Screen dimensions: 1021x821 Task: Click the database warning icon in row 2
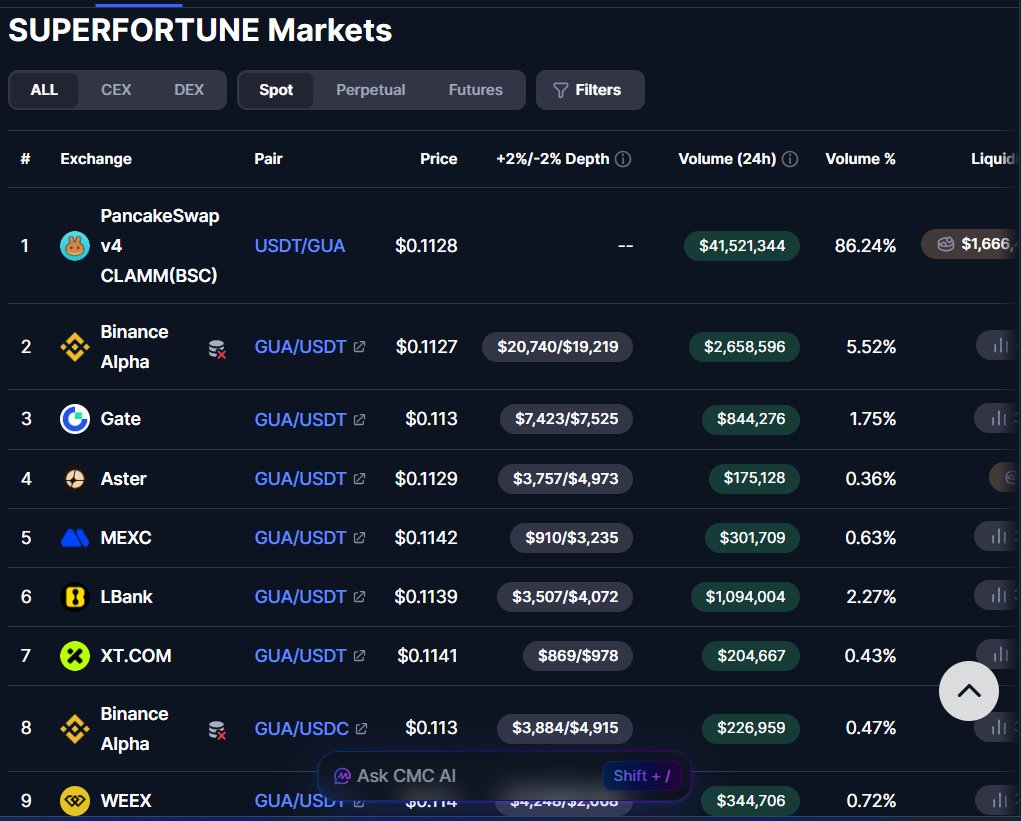[217, 349]
